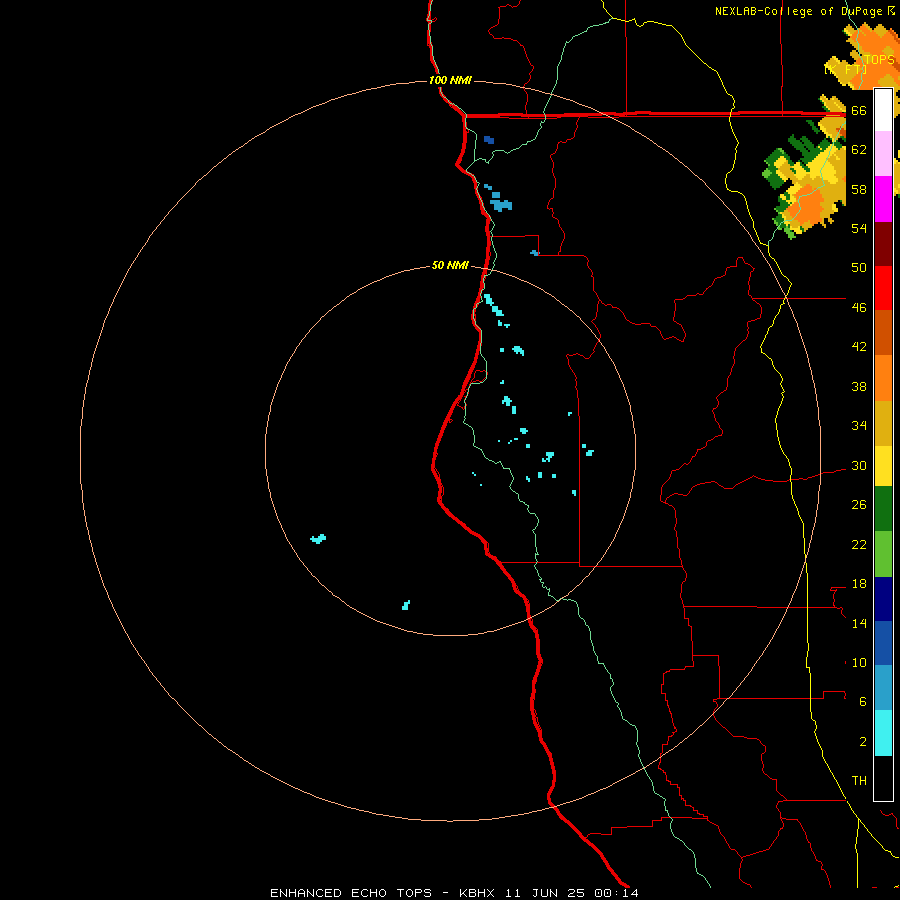Click the legend value '58'
900x900 pixels.
coord(859,189)
